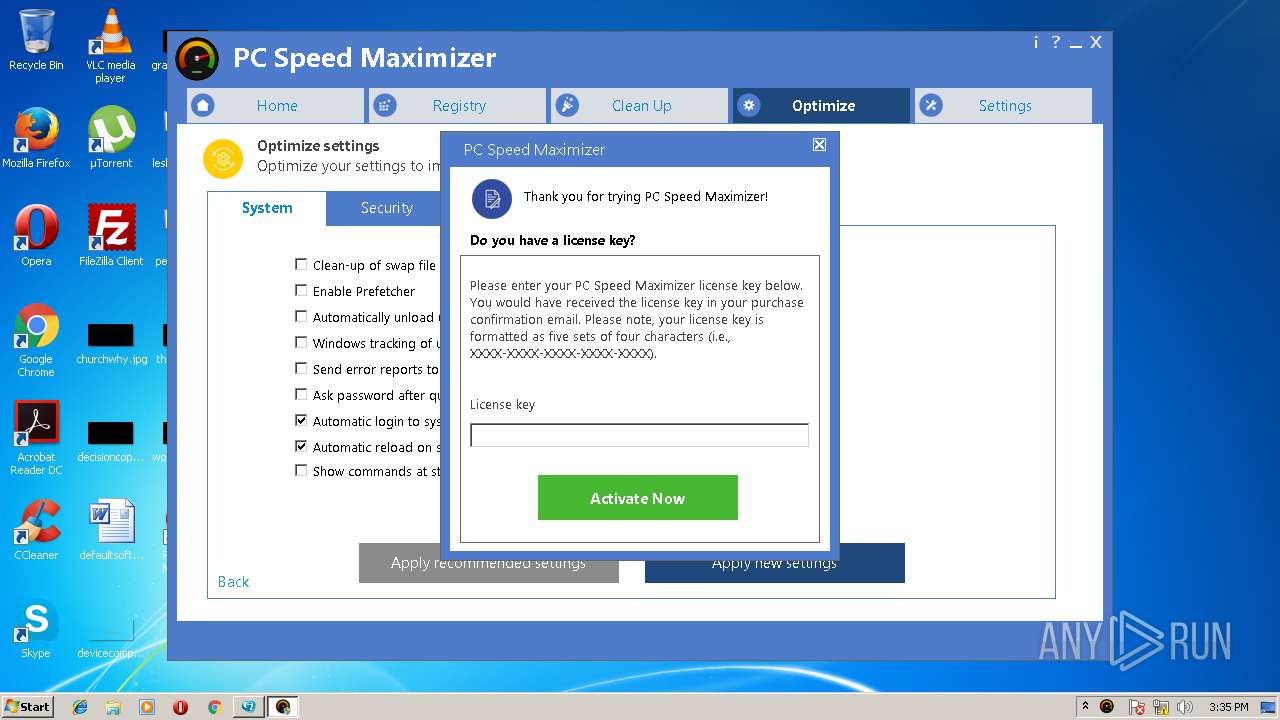
Task: Open VLC media player desktop icon
Action: tap(110, 46)
